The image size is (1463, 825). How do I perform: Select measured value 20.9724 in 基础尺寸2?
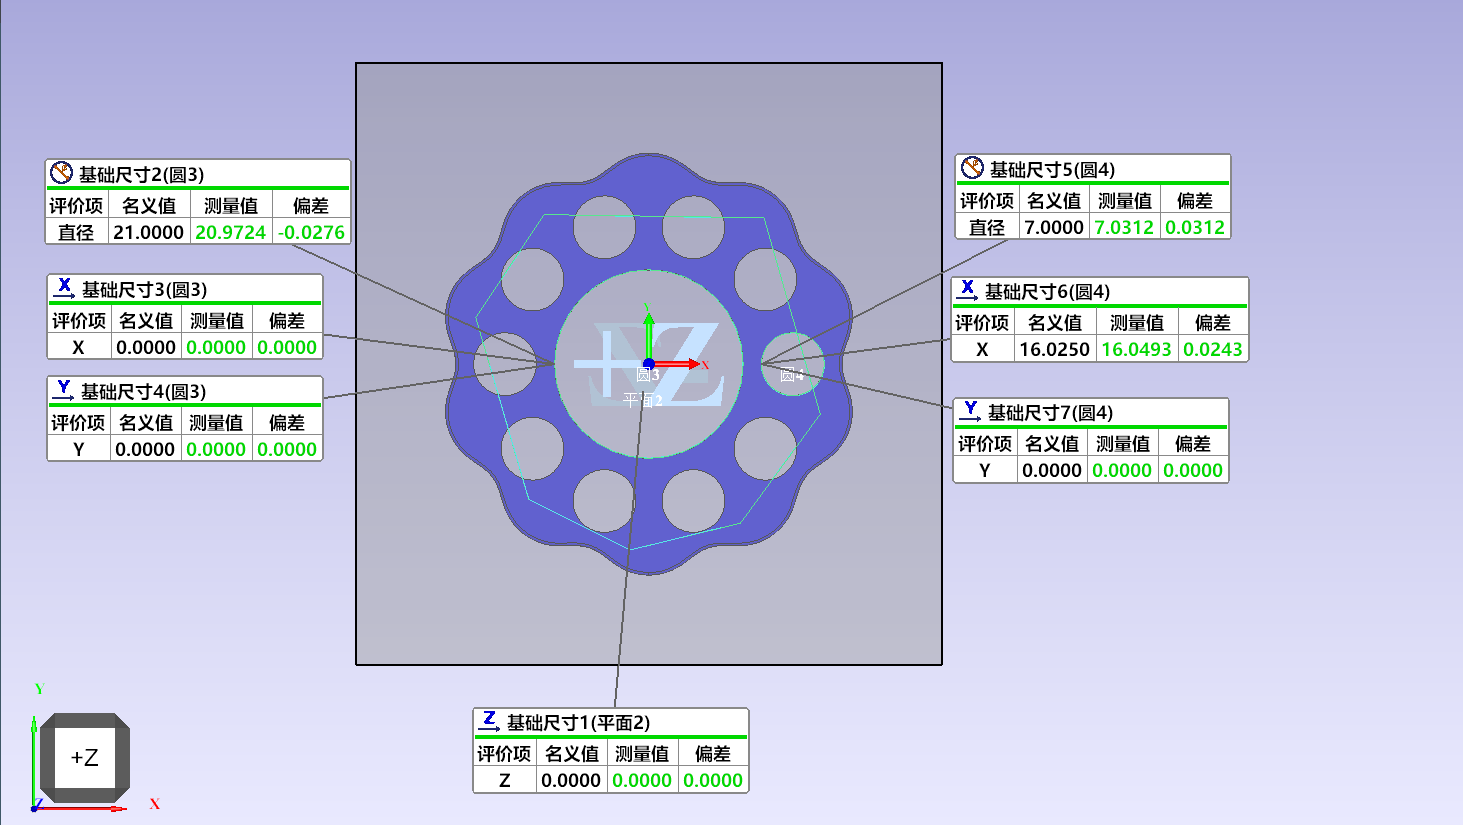tap(230, 232)
